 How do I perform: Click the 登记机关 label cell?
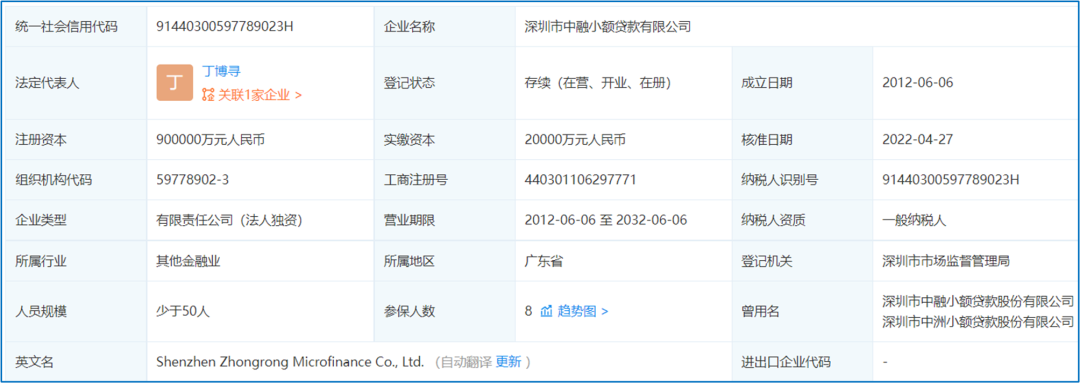pos(802,261)
